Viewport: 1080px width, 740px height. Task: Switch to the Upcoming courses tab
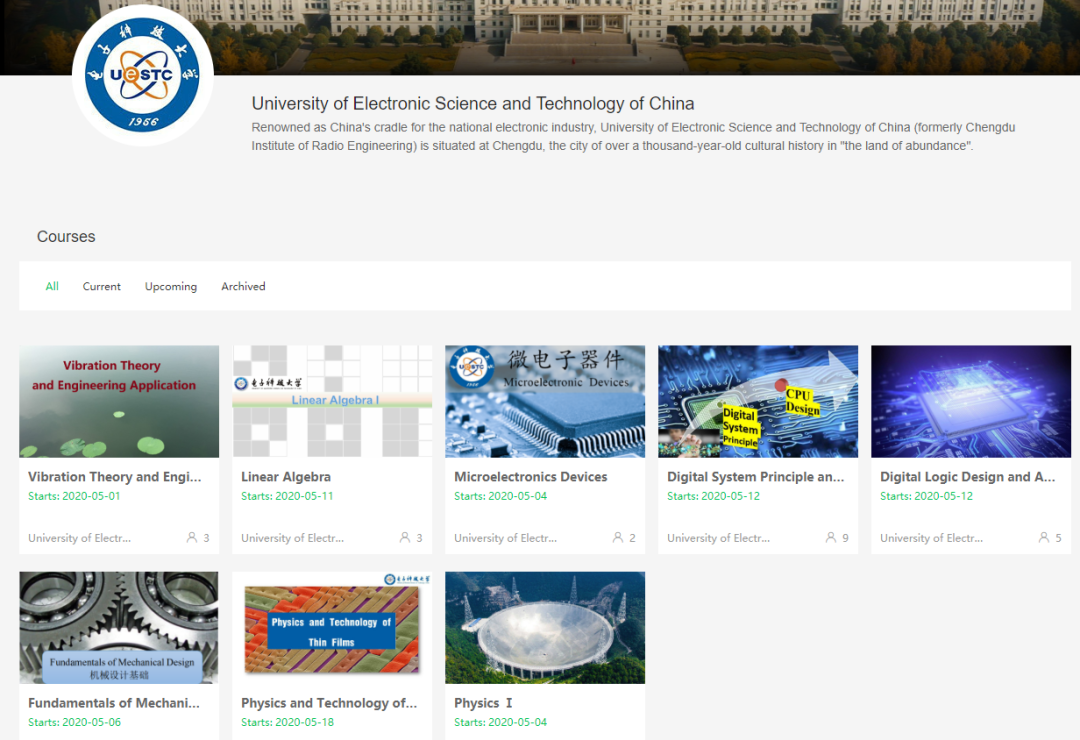pos(171,287)
